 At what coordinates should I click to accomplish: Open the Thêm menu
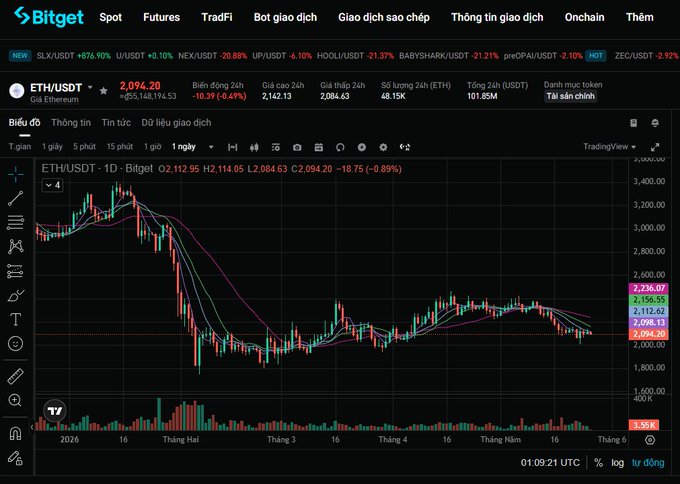(x=639, y=17)
